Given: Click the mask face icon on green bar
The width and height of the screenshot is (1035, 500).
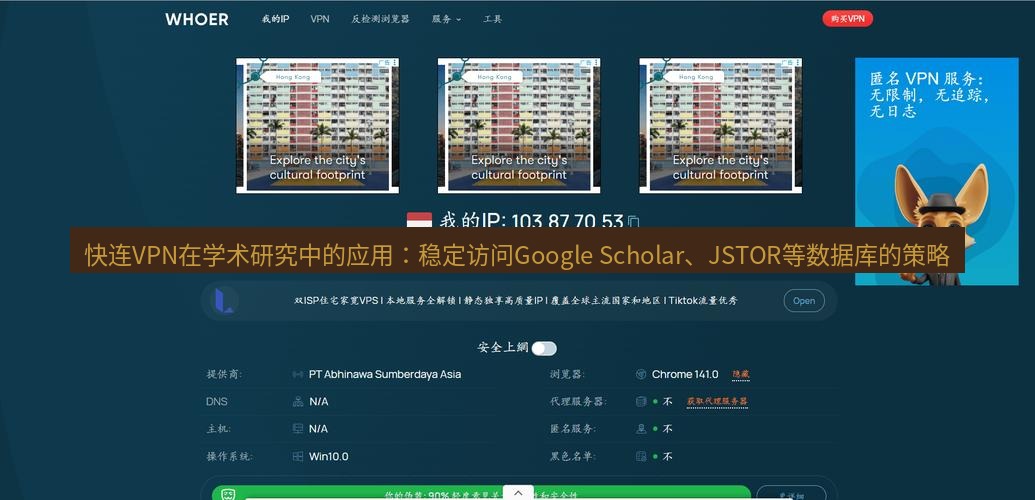Looking at the screenshot, I should pyautogui.click(x=228, y=494).
